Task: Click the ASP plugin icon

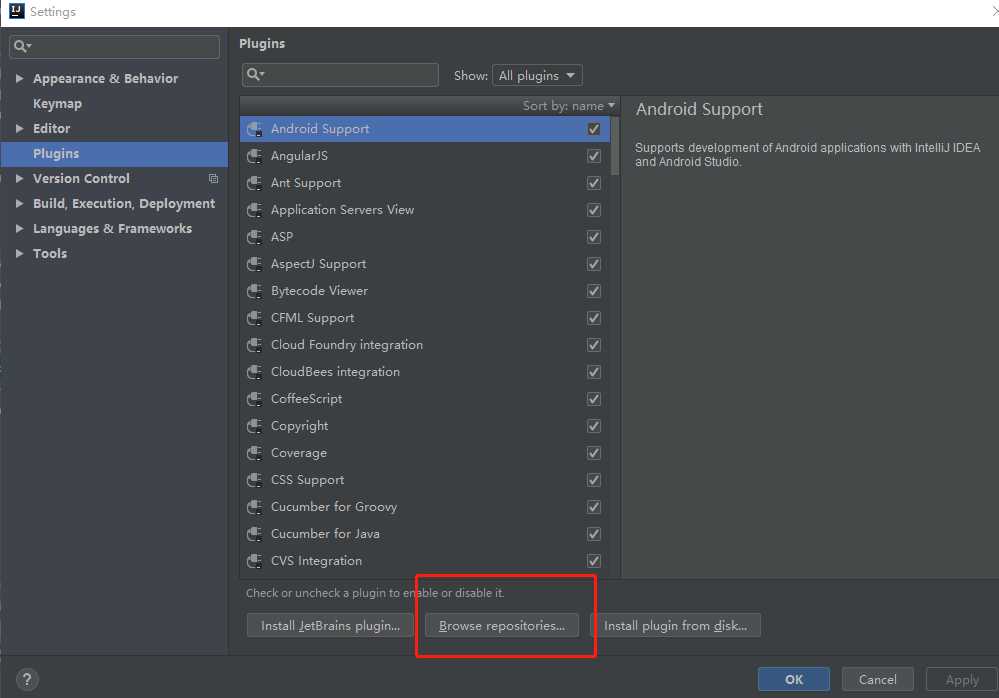Action: (254, 237)
